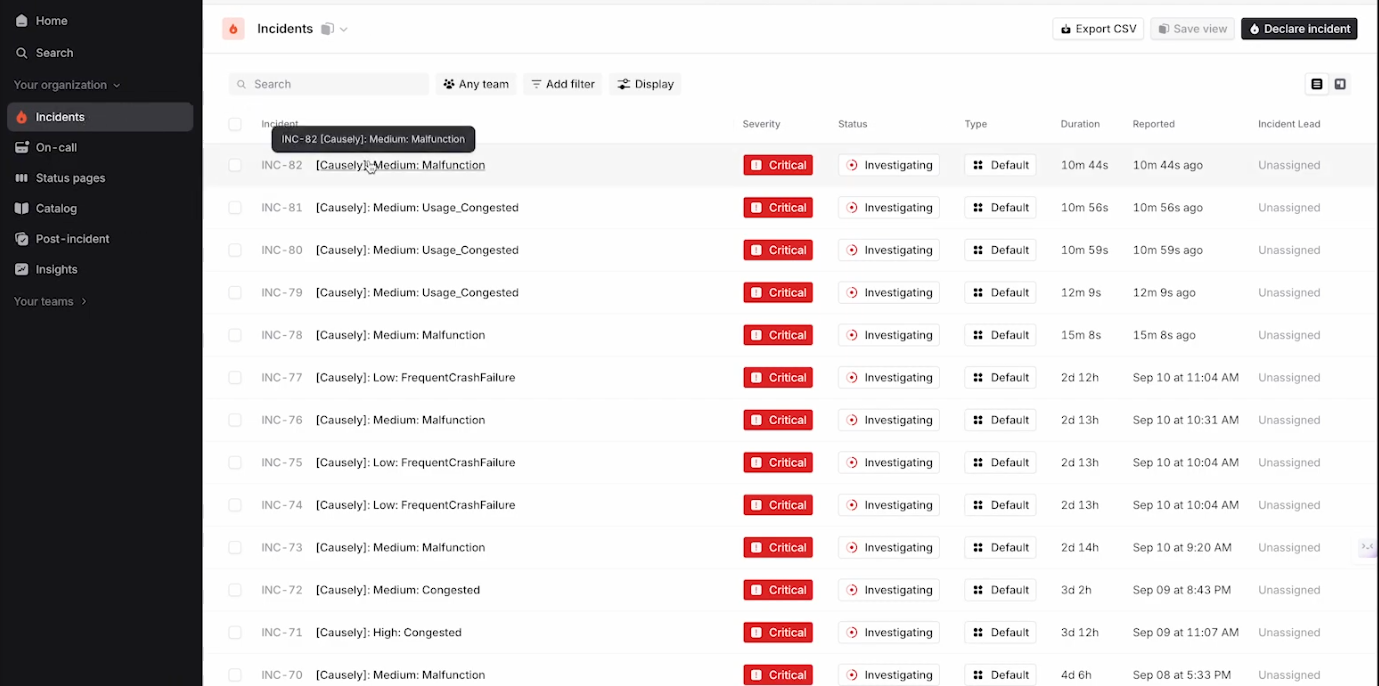
Task: Click inside the Search incidents field
Action: (x=329, y=84)
